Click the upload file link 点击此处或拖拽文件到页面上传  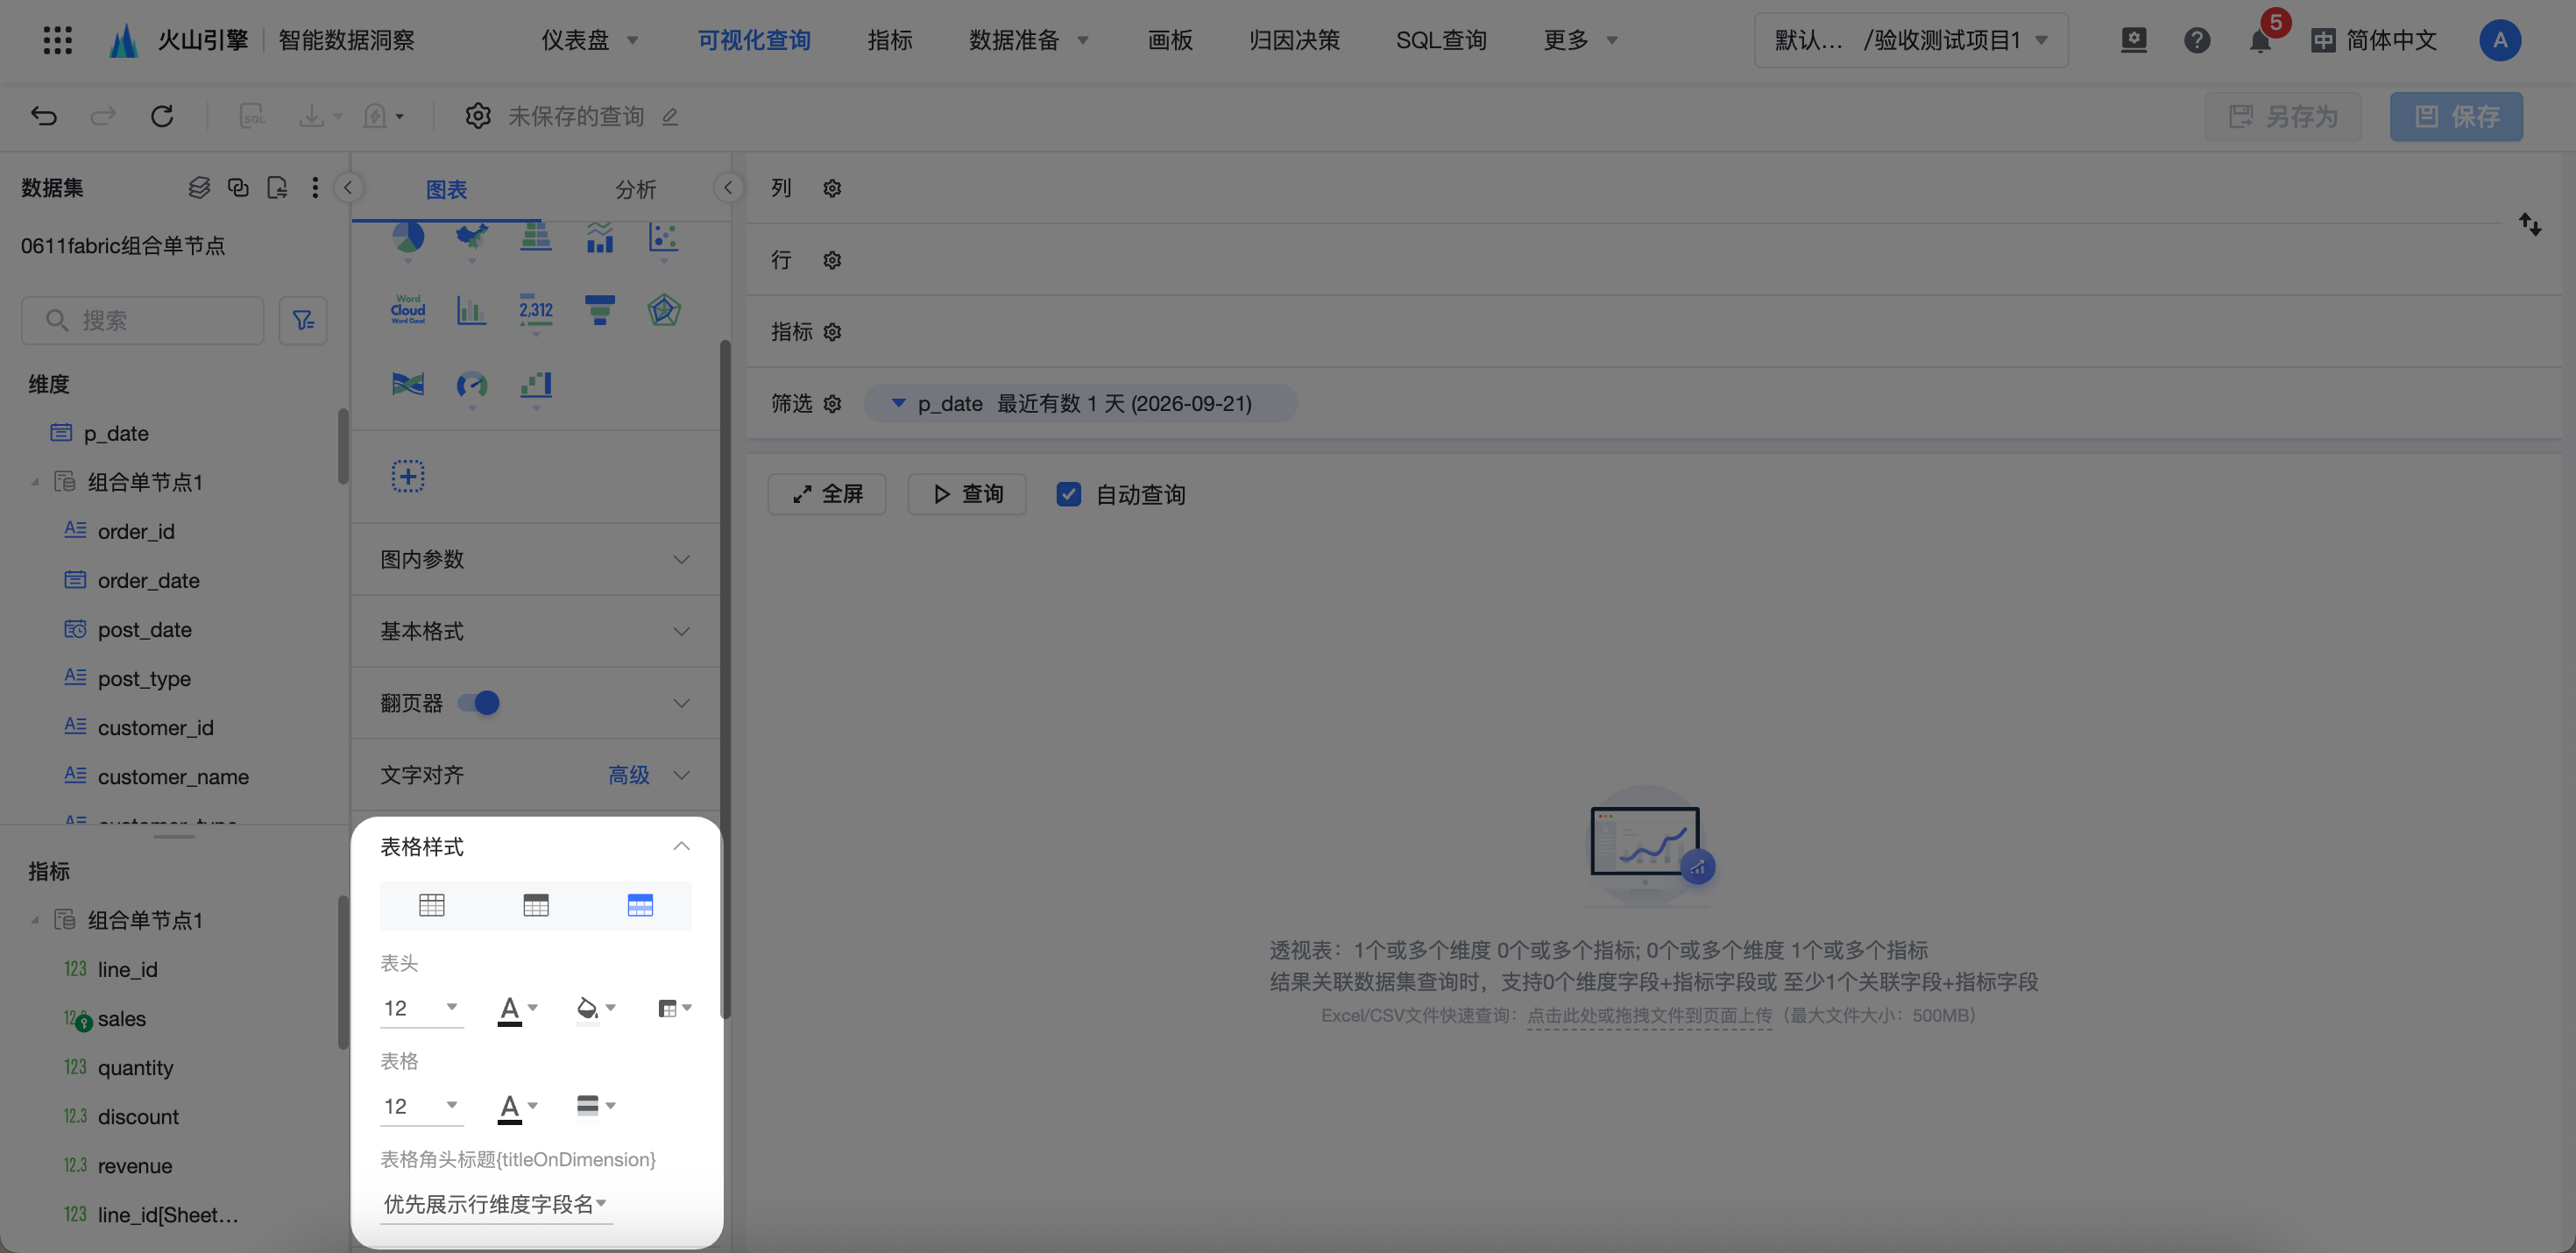point(1649,1015)
